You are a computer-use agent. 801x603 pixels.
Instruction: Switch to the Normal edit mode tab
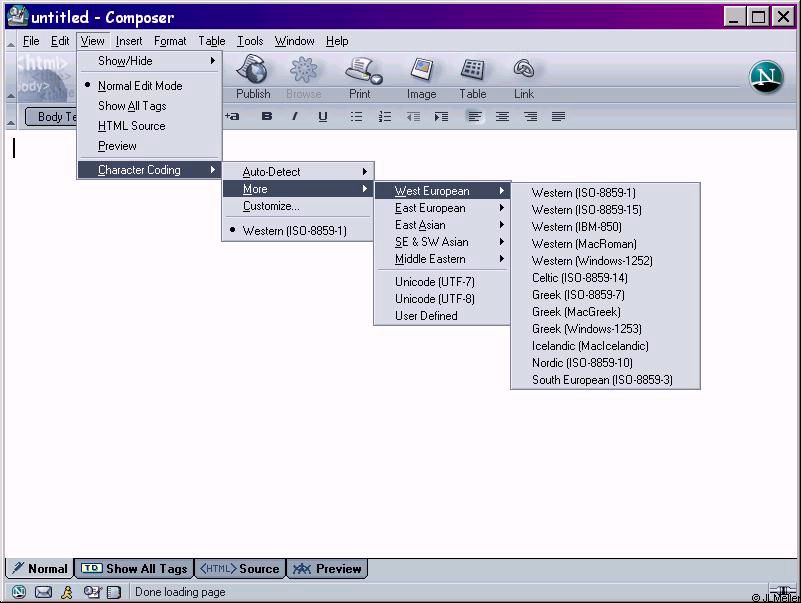(x=40, y=568)
